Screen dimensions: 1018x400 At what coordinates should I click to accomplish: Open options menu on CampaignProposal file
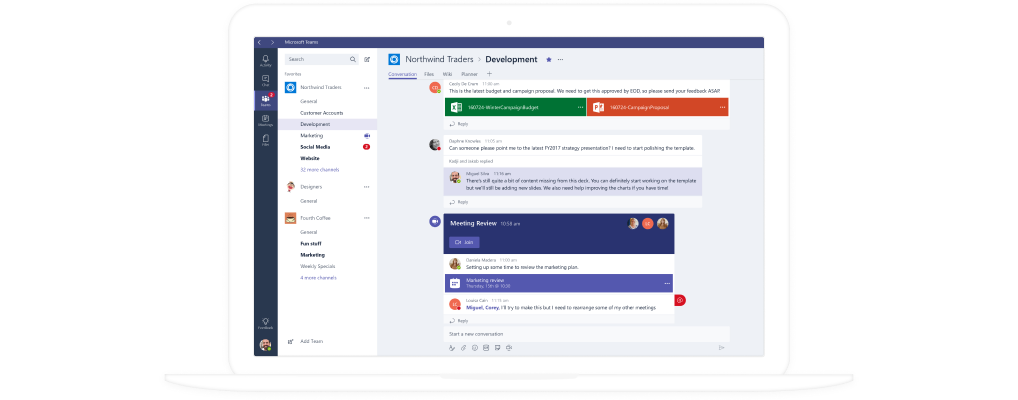(x=722, y=107)
